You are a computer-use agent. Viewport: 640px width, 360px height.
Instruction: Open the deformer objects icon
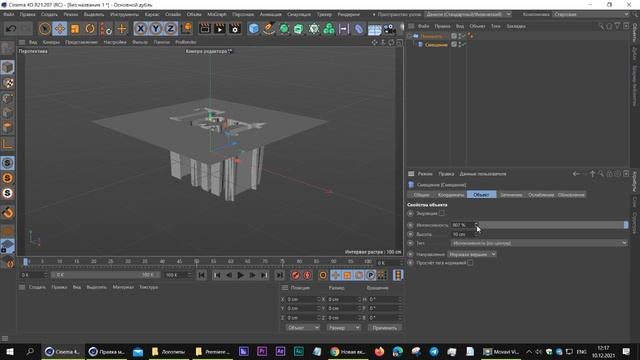[x=359, y=29]
